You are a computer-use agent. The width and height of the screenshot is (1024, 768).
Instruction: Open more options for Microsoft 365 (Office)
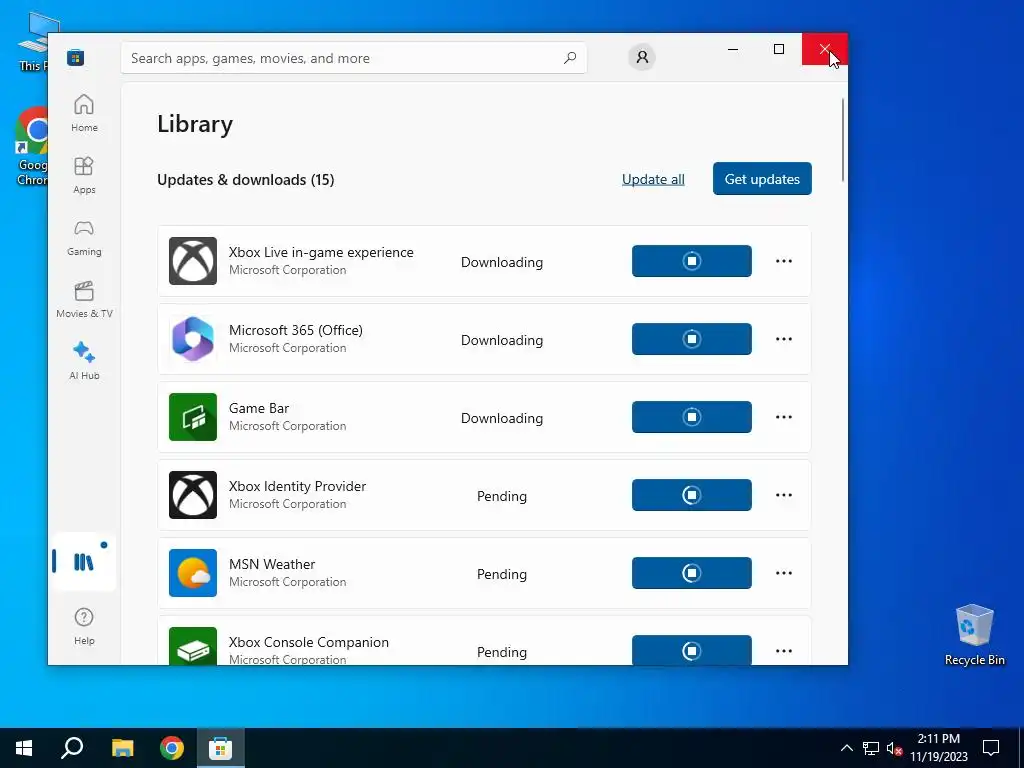[784, 339]
